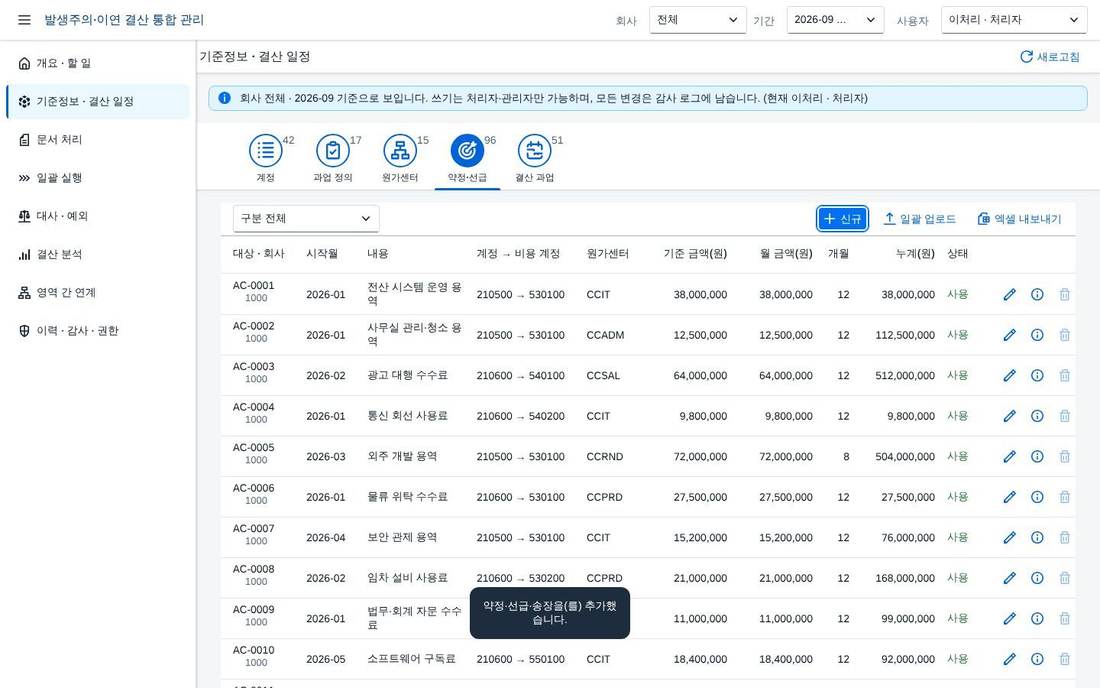The height and width of the screenshot is (688, 1100).
Task: Click 외주 개발 용역 description cell
Action: pos(402,457)
